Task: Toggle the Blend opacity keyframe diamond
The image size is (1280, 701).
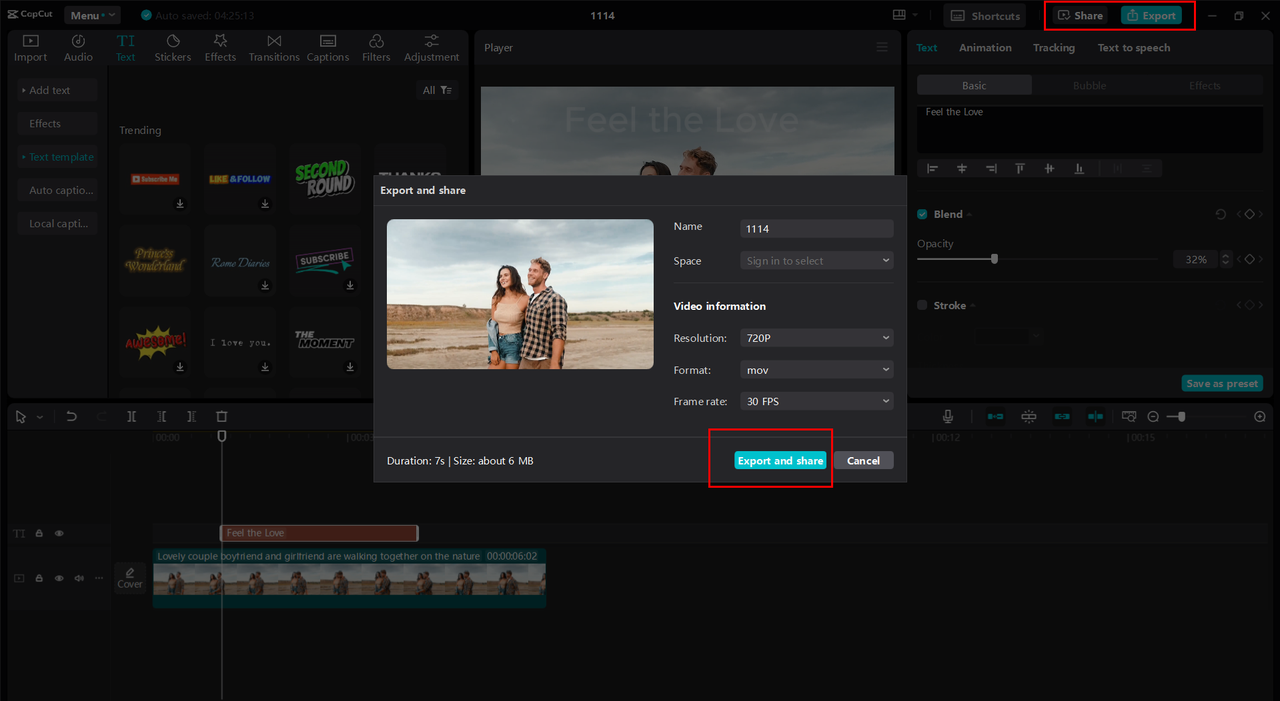Action: pos(1249,259)
